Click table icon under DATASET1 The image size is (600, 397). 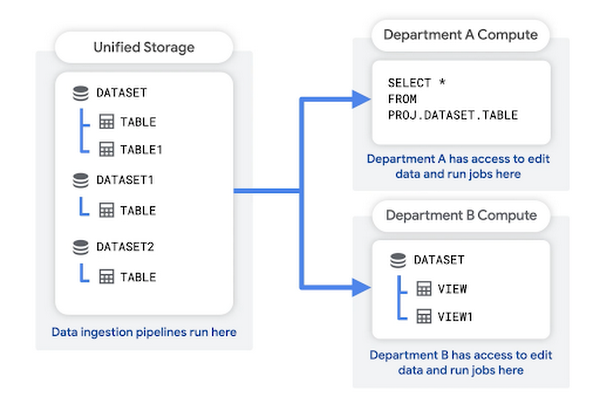coord(106,210)
